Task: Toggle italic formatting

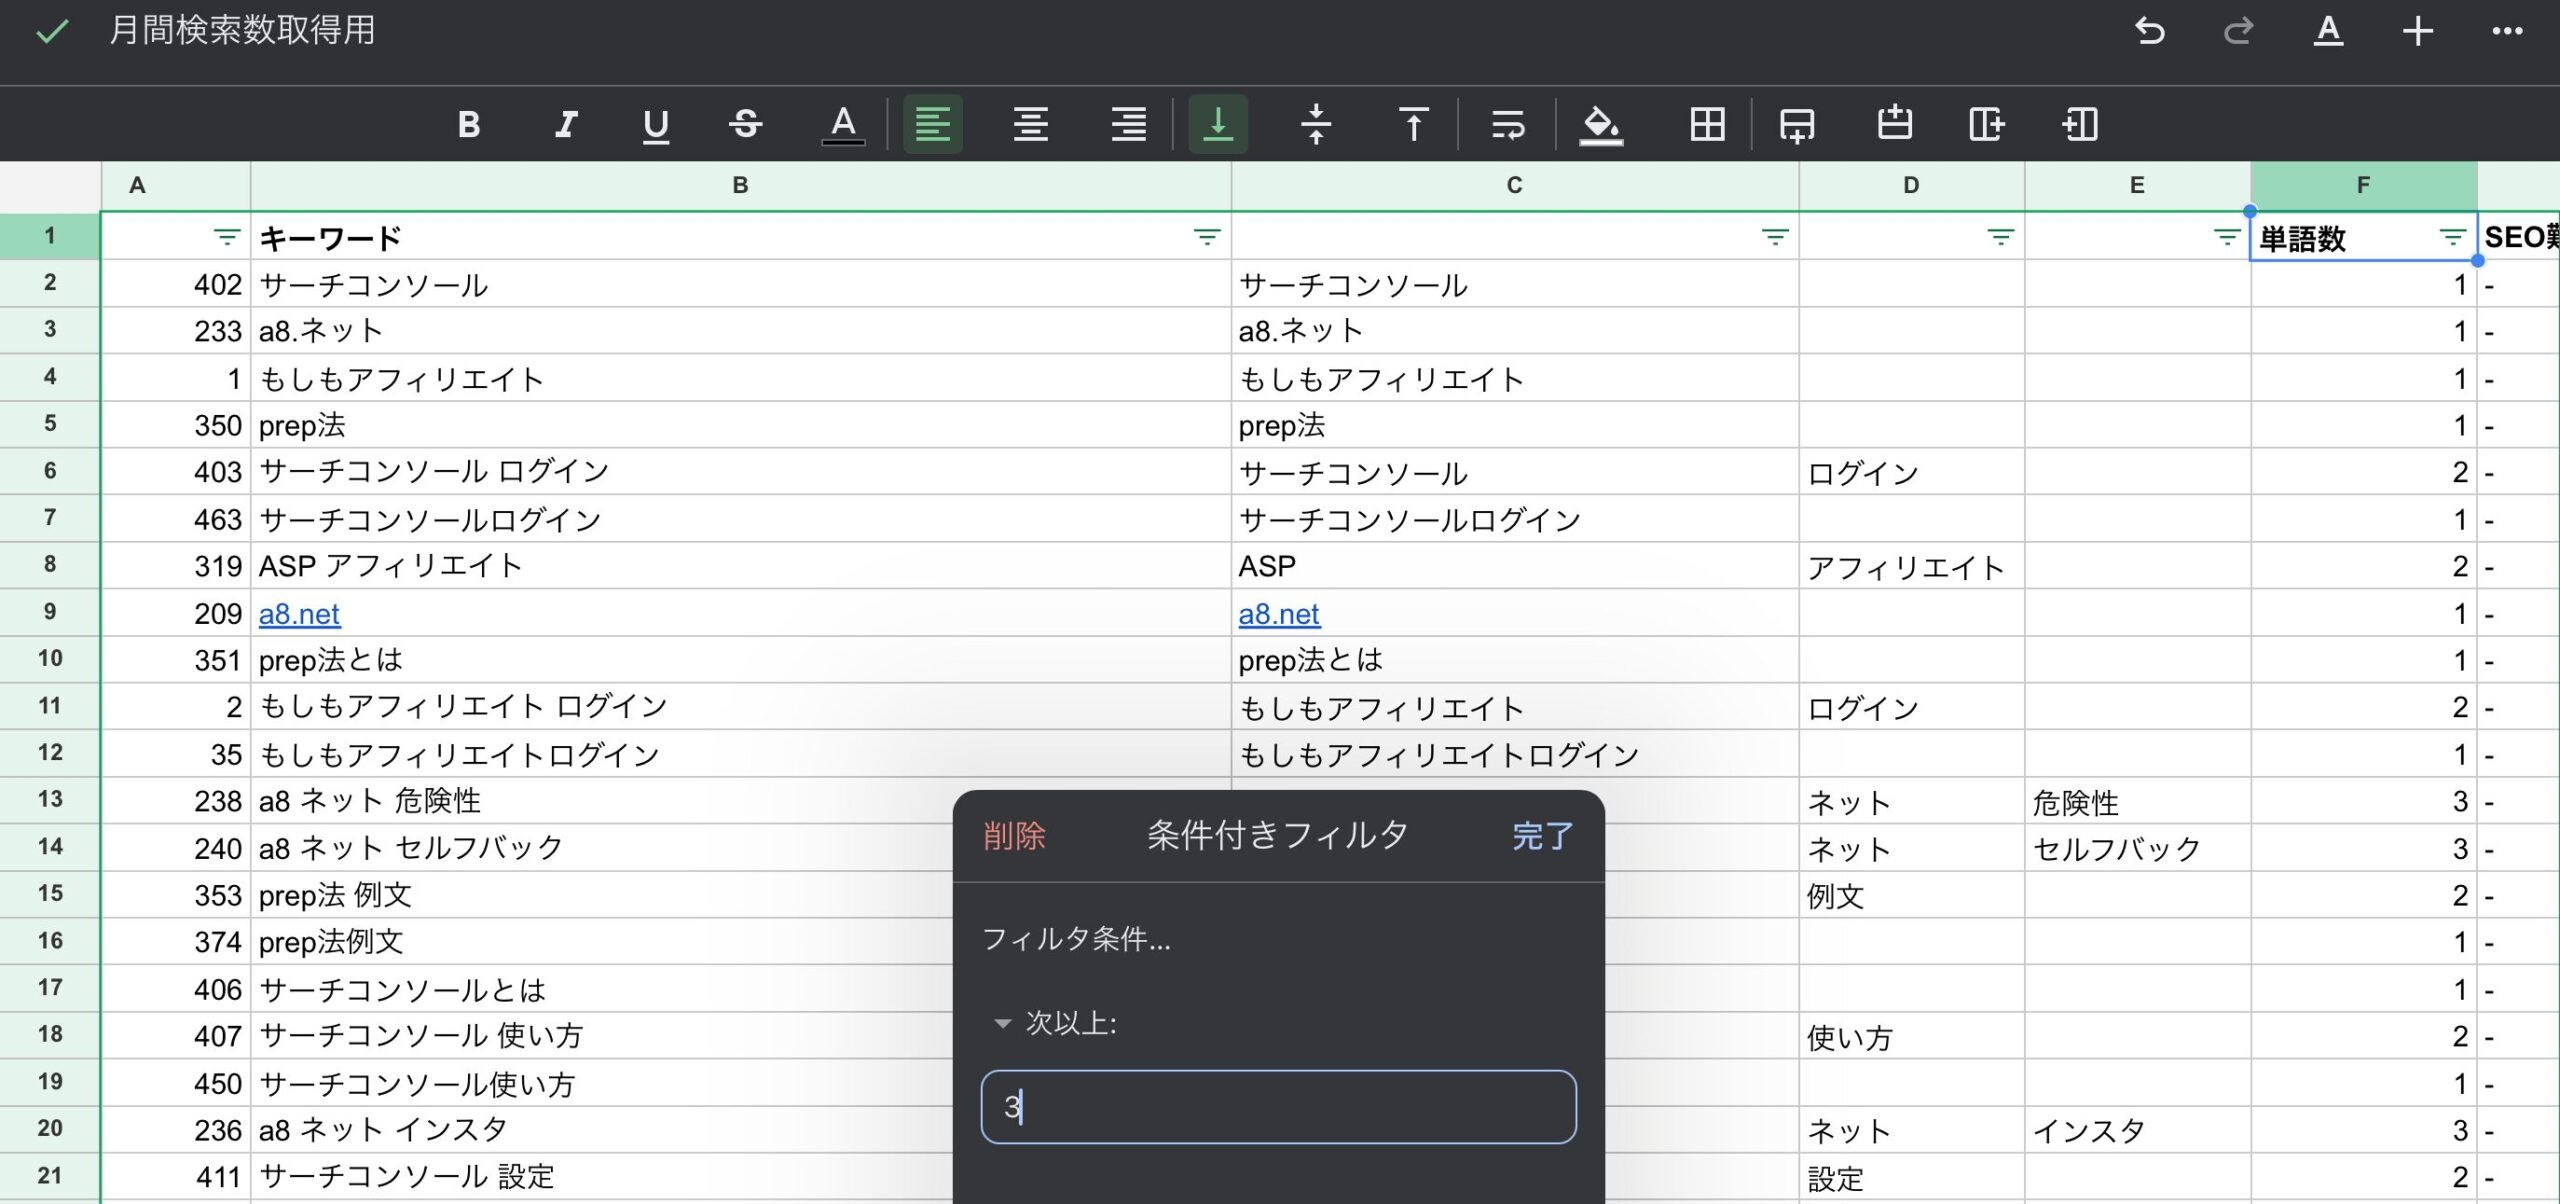Action: coord(566,124)
